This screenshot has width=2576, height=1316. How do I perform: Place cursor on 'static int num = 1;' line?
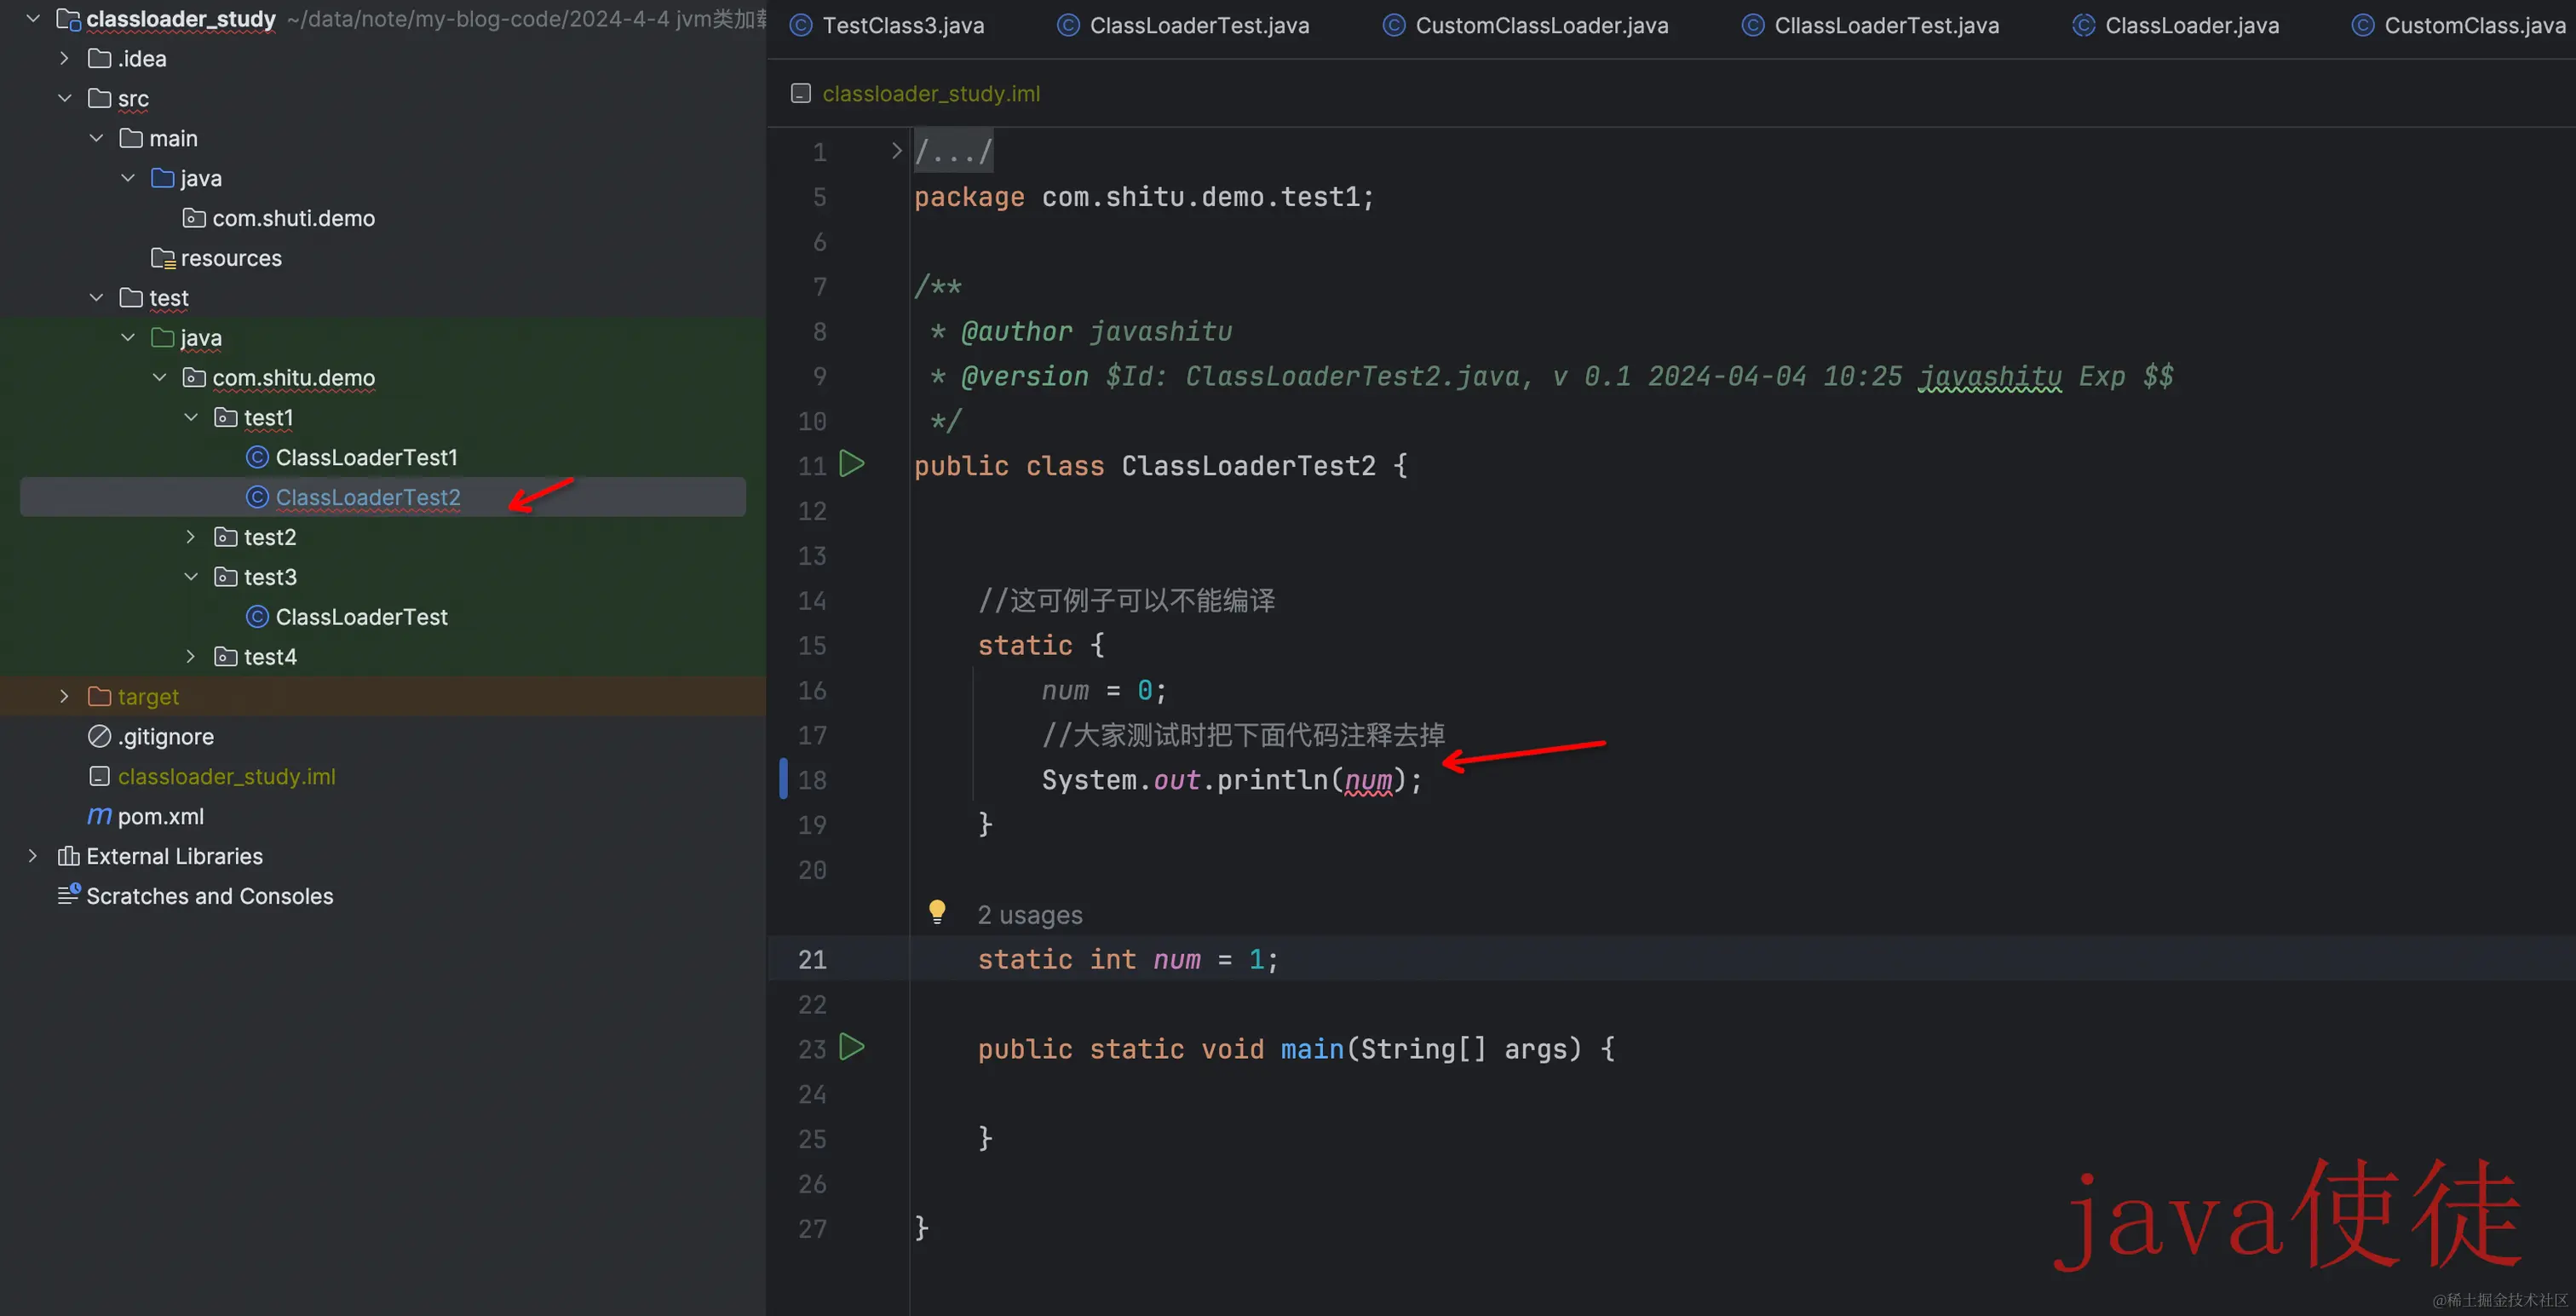click(1127, 959)
